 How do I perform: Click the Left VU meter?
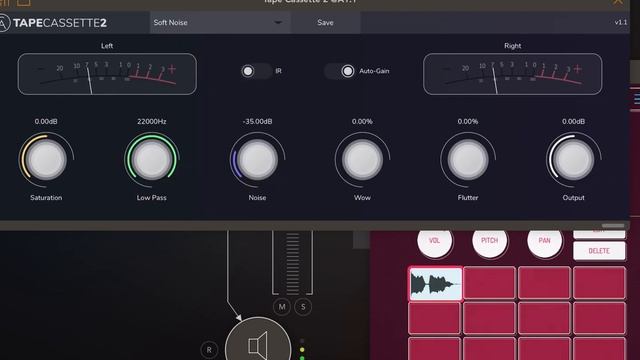107,74
